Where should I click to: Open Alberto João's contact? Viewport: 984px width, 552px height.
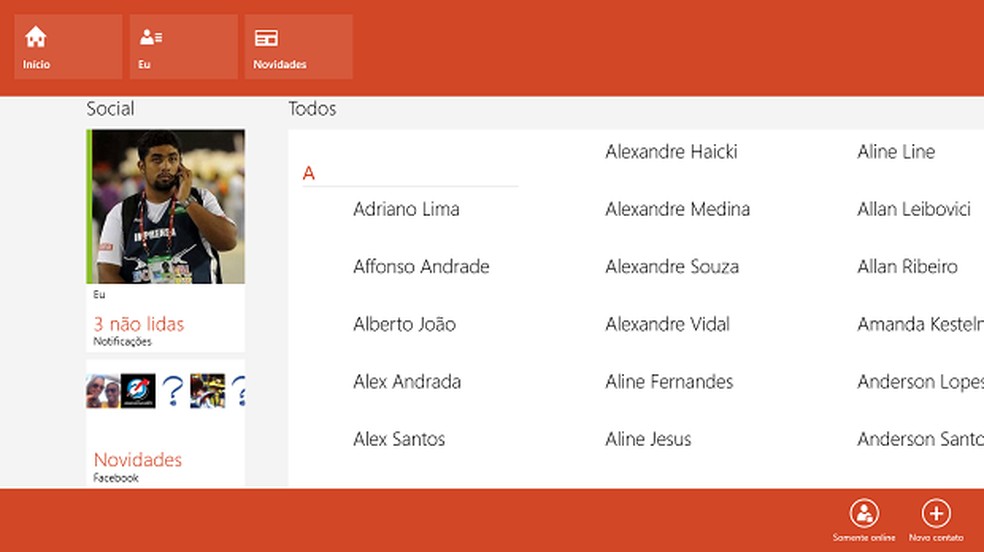(404, 324)
